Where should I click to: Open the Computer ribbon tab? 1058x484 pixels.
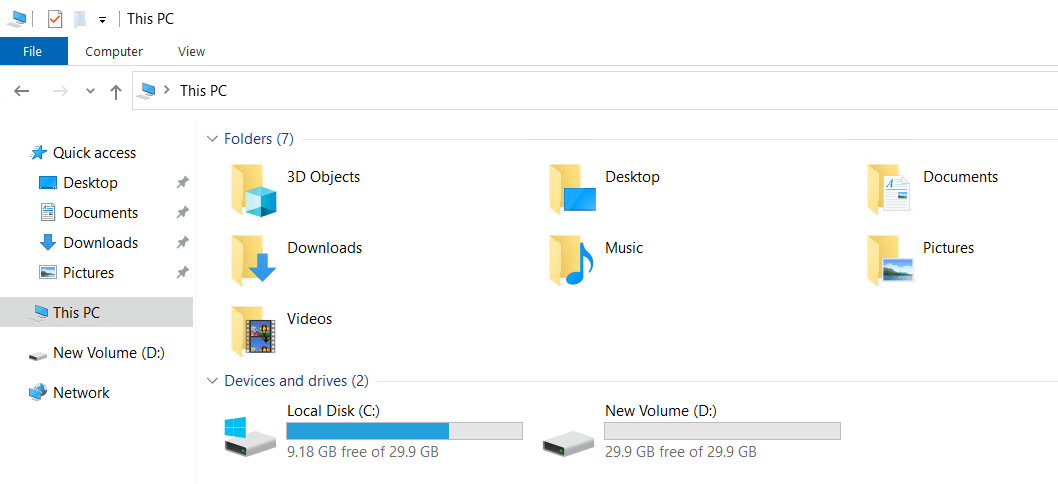pyautogui.click(x=114, y=51)
